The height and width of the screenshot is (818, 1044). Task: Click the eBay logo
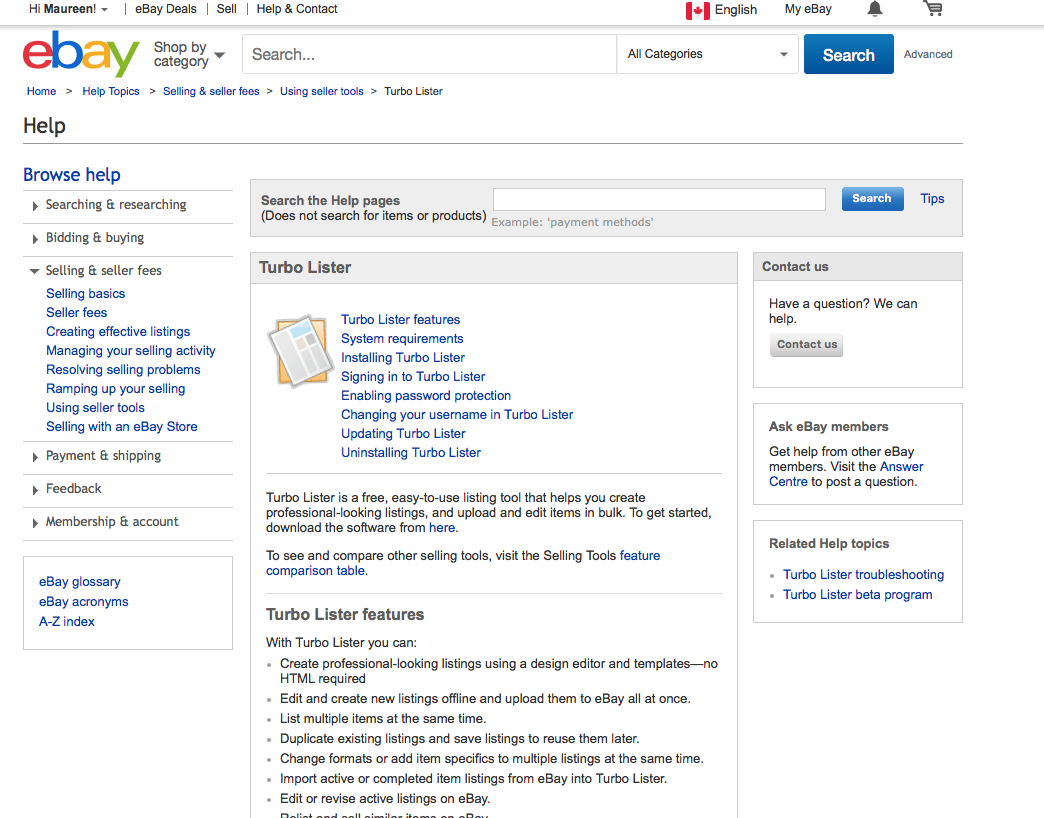[x=81, y=54]
